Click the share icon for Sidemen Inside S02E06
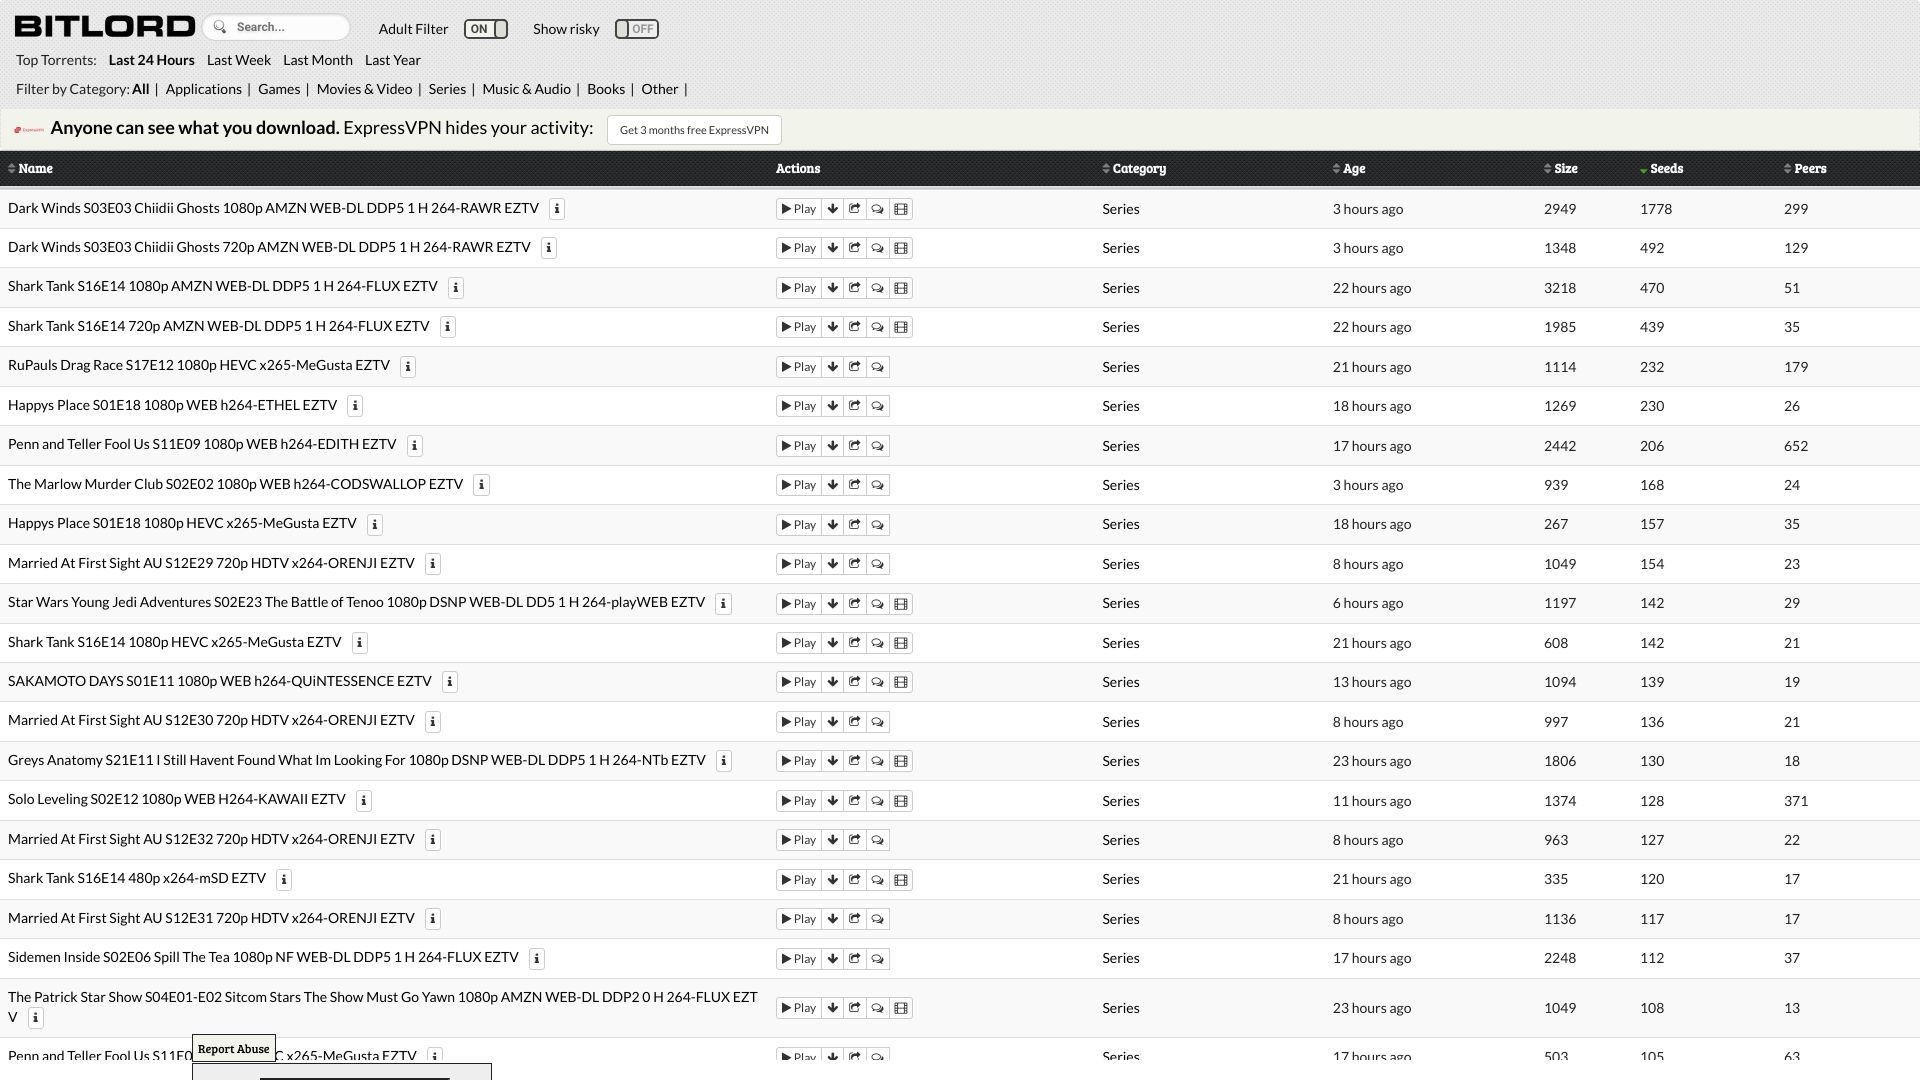 [854, 959]
